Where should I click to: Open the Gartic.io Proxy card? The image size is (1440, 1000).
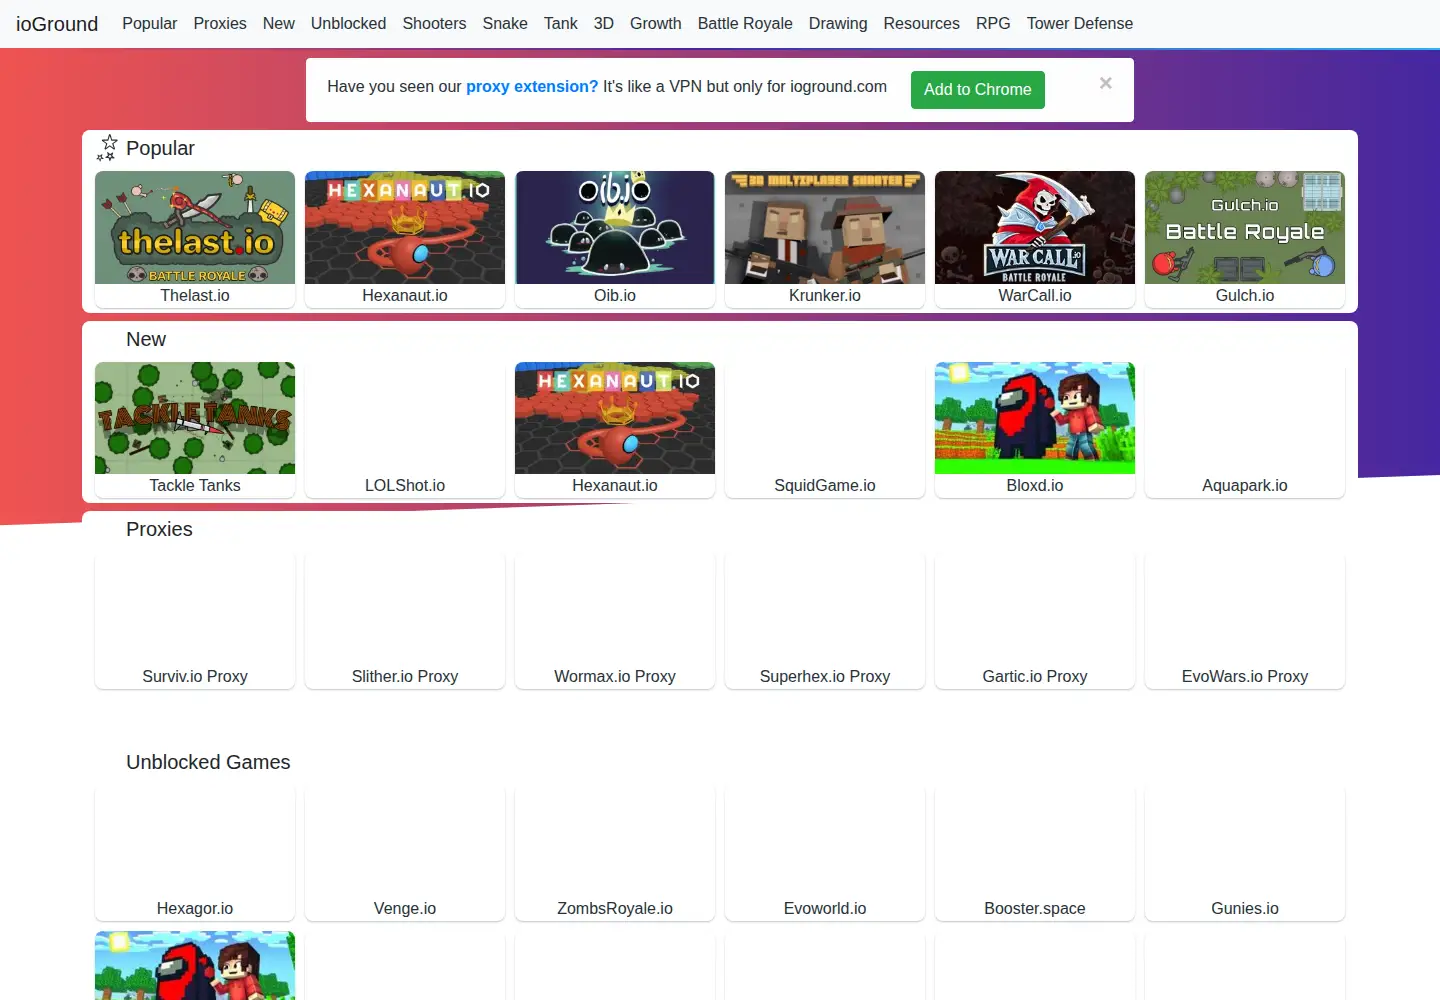pos(1035,621)
